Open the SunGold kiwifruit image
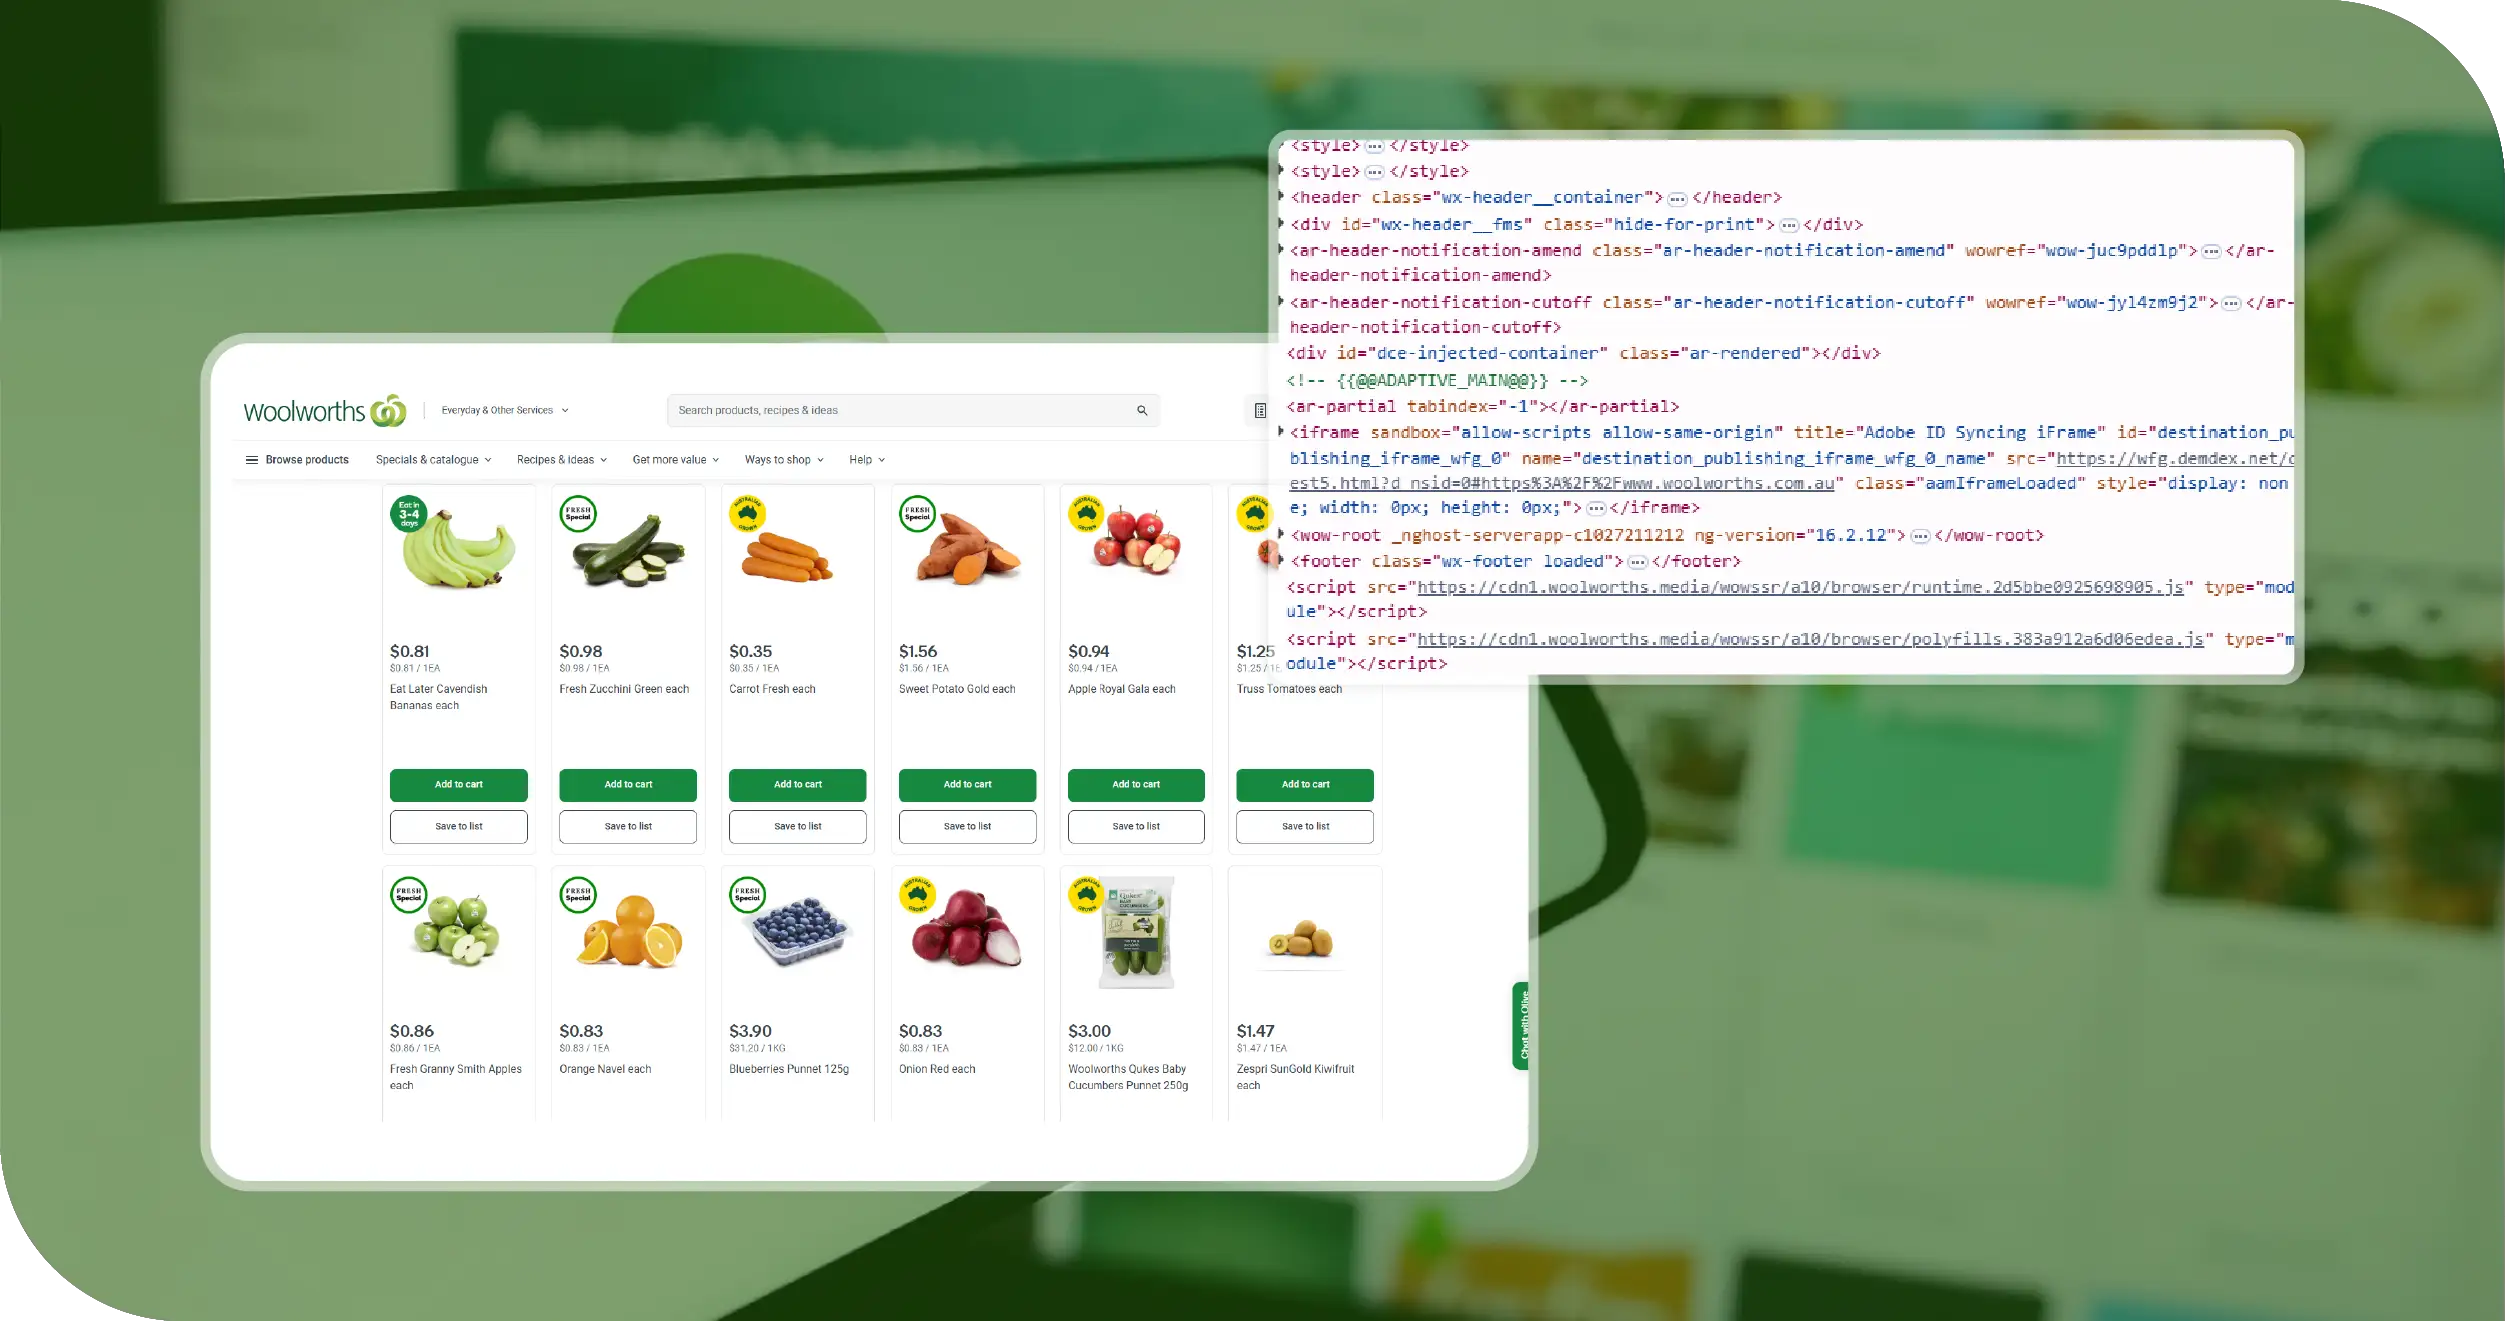2506x1321 pixels. point(1301,940)
